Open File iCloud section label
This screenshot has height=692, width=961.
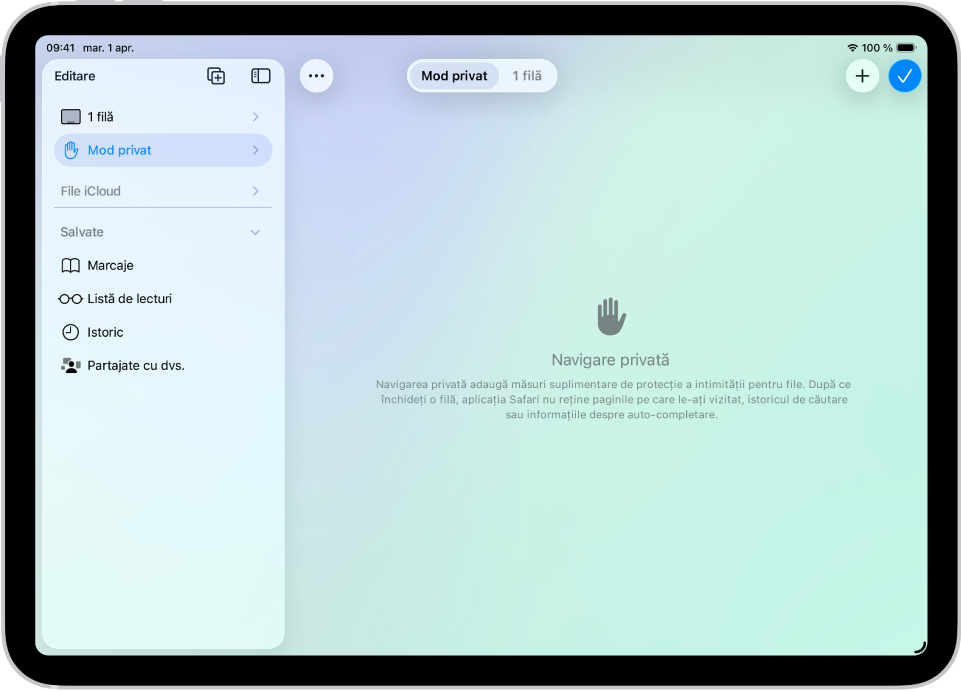click(91, 191)
